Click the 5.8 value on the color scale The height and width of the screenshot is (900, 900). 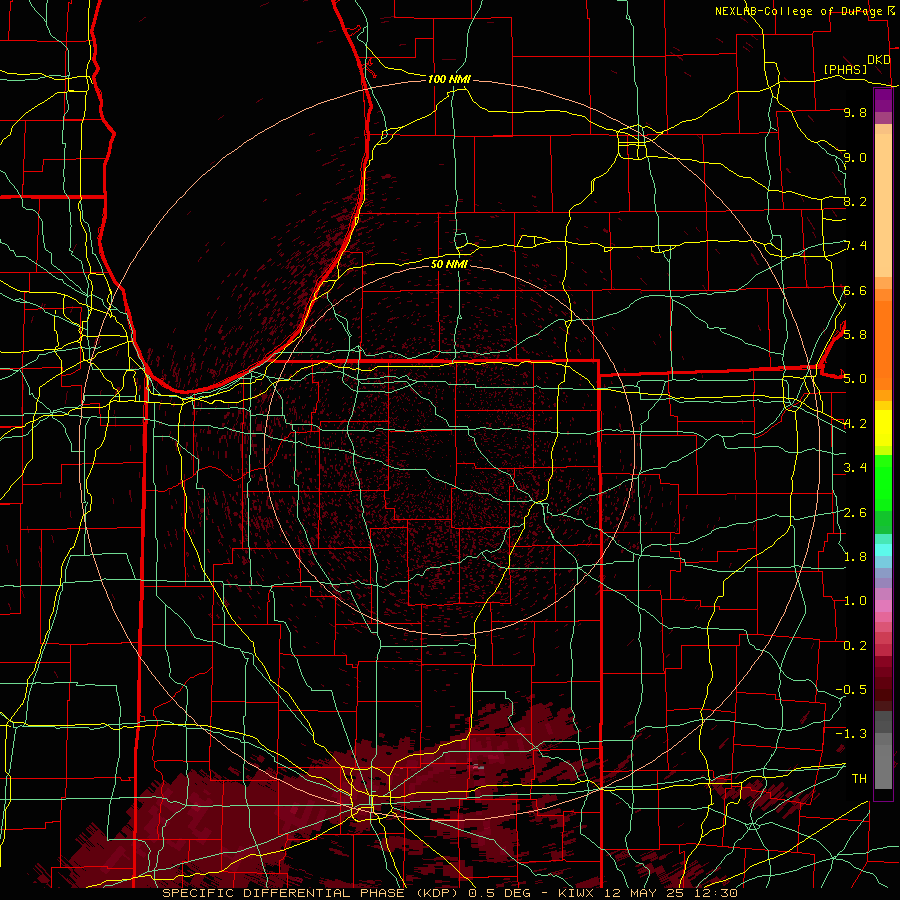click(855, 334)
